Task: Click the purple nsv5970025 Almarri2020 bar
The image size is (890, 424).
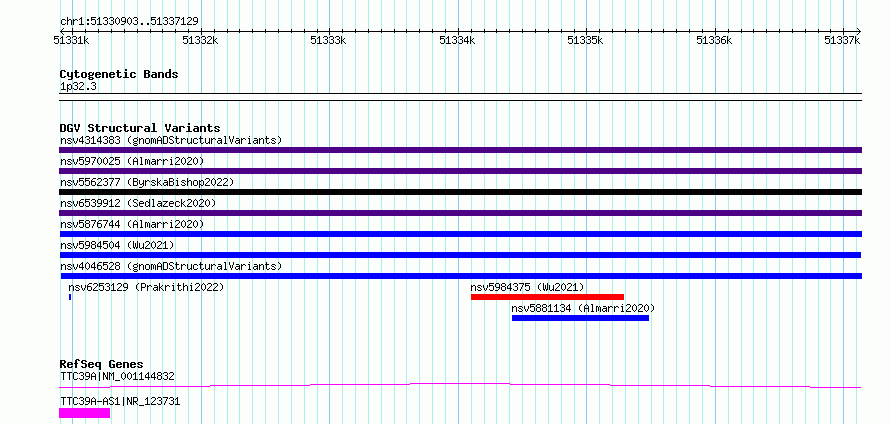Action: click(460, 171)
